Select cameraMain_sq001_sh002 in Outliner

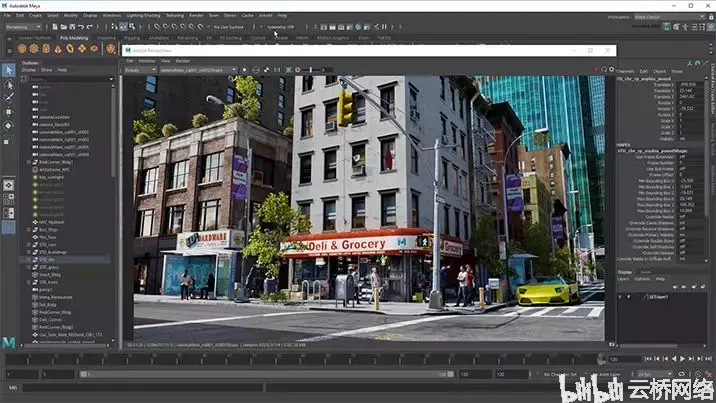64,132
